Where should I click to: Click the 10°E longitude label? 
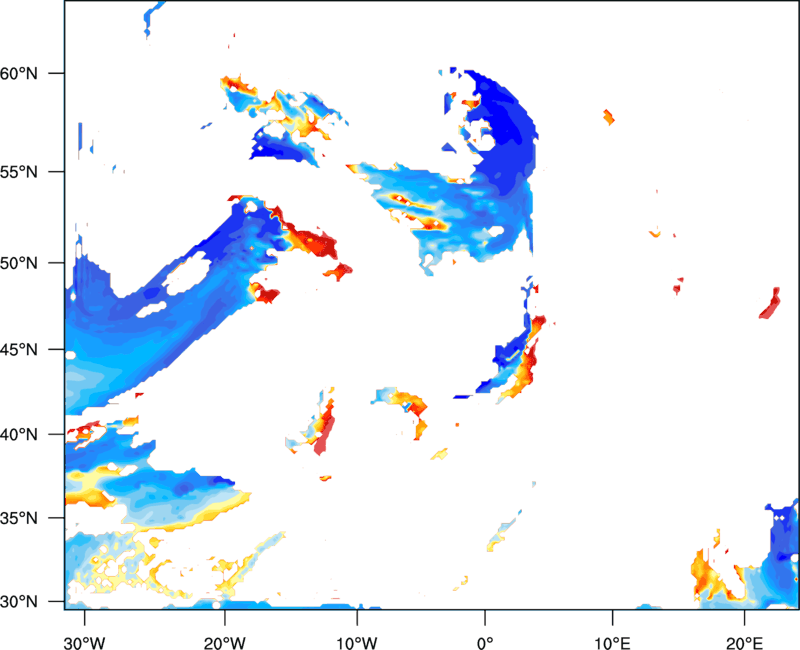click(612, 643)
